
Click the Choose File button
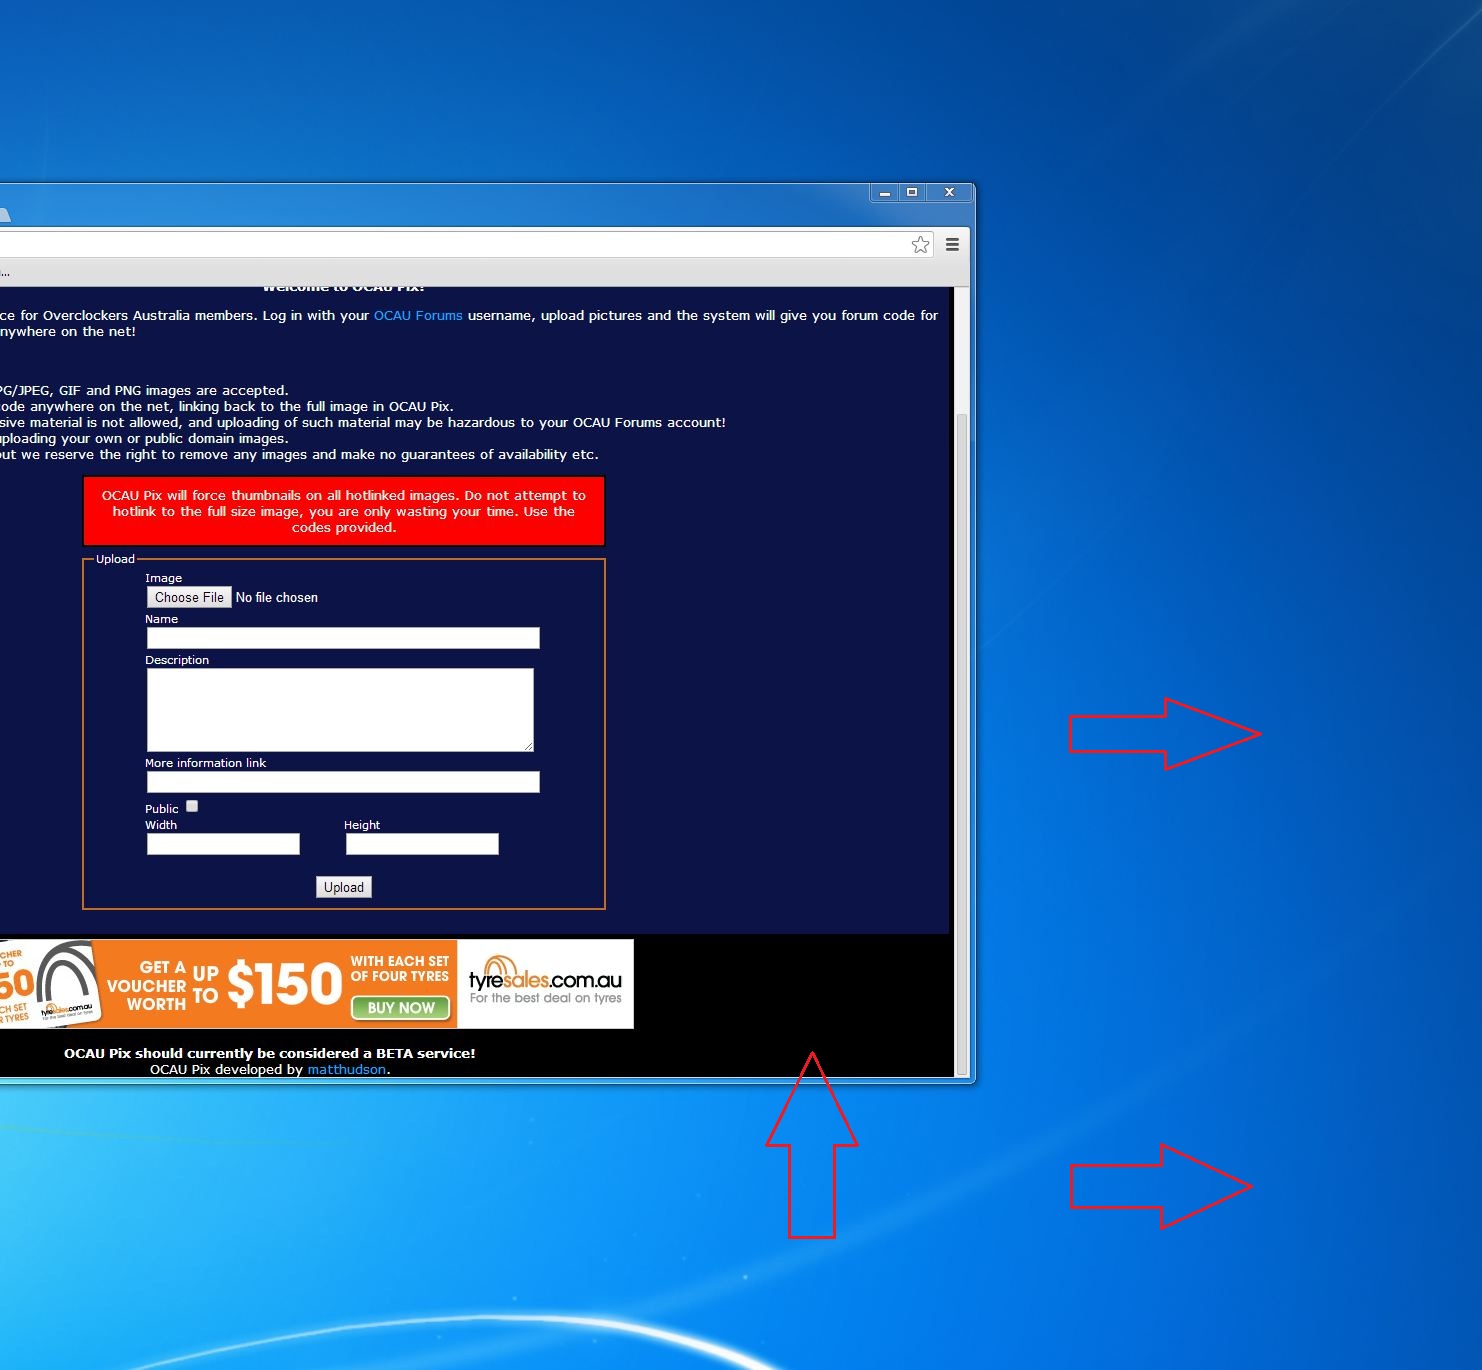[189, 597]
